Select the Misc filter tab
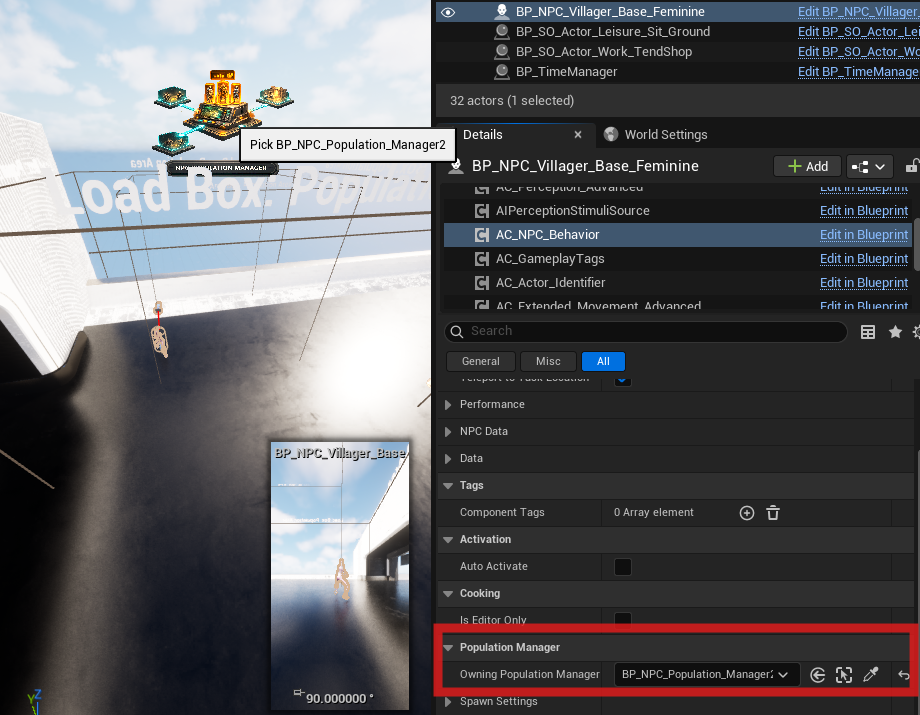 (548, 362)
